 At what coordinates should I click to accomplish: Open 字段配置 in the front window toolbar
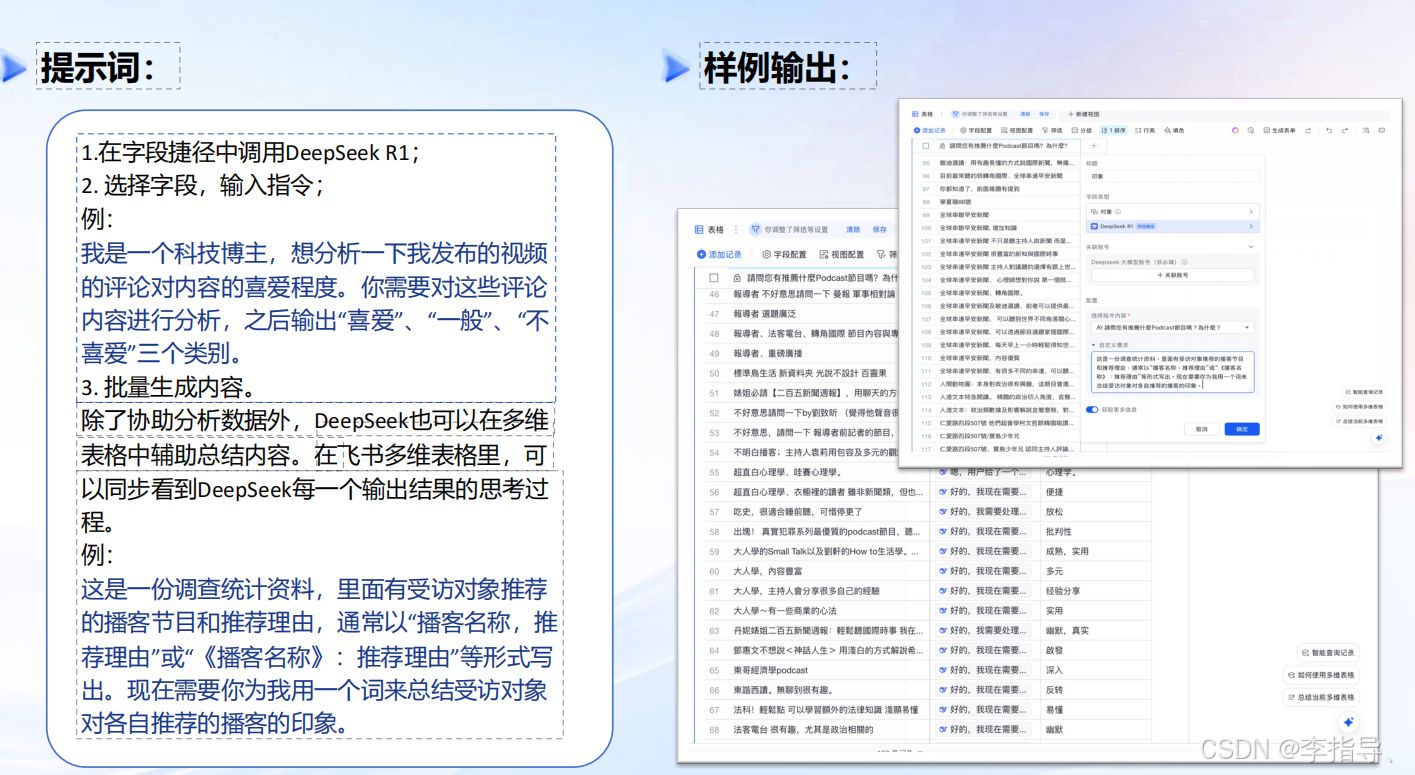click(x=976, y=130)
